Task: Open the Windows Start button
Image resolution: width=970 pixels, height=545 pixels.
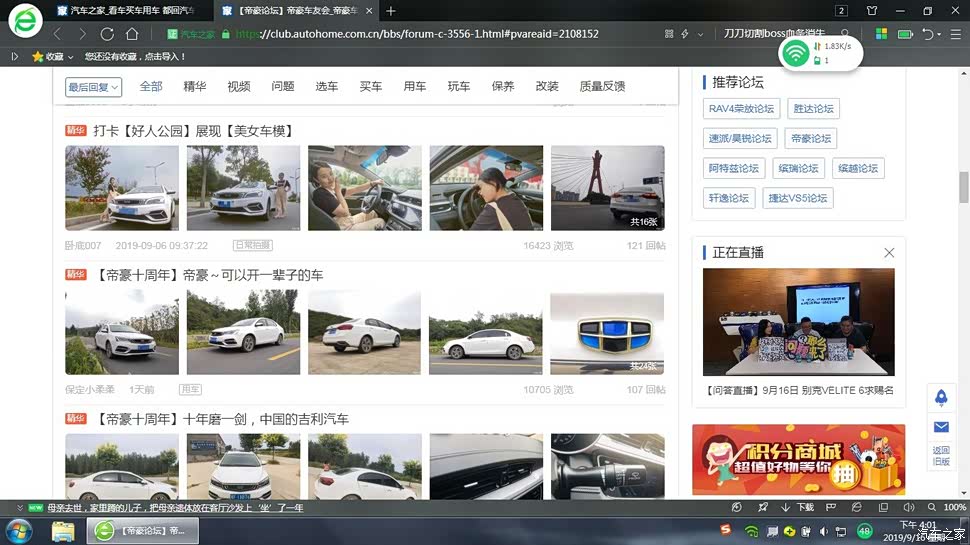Action: [19, 531]
